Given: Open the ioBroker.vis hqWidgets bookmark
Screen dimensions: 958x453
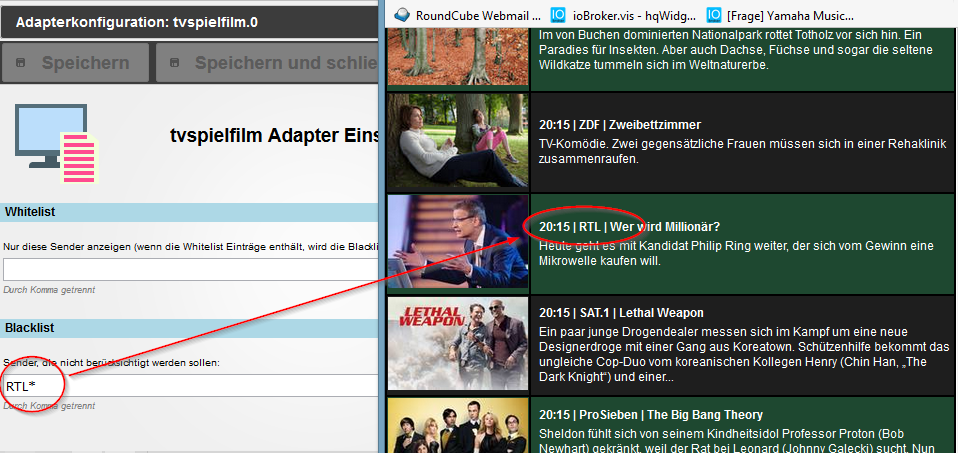Looking at the screenshot, I should 624,15.
